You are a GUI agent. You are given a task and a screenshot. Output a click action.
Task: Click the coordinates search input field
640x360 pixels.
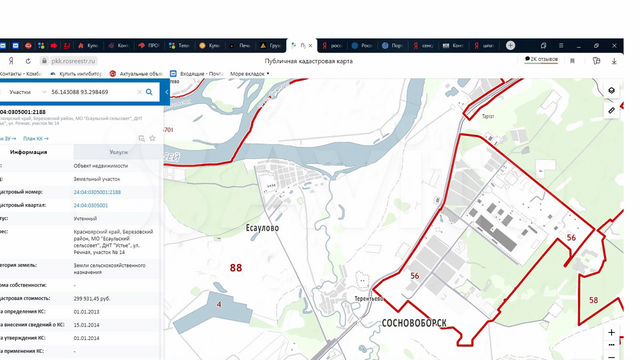(92, 92)
